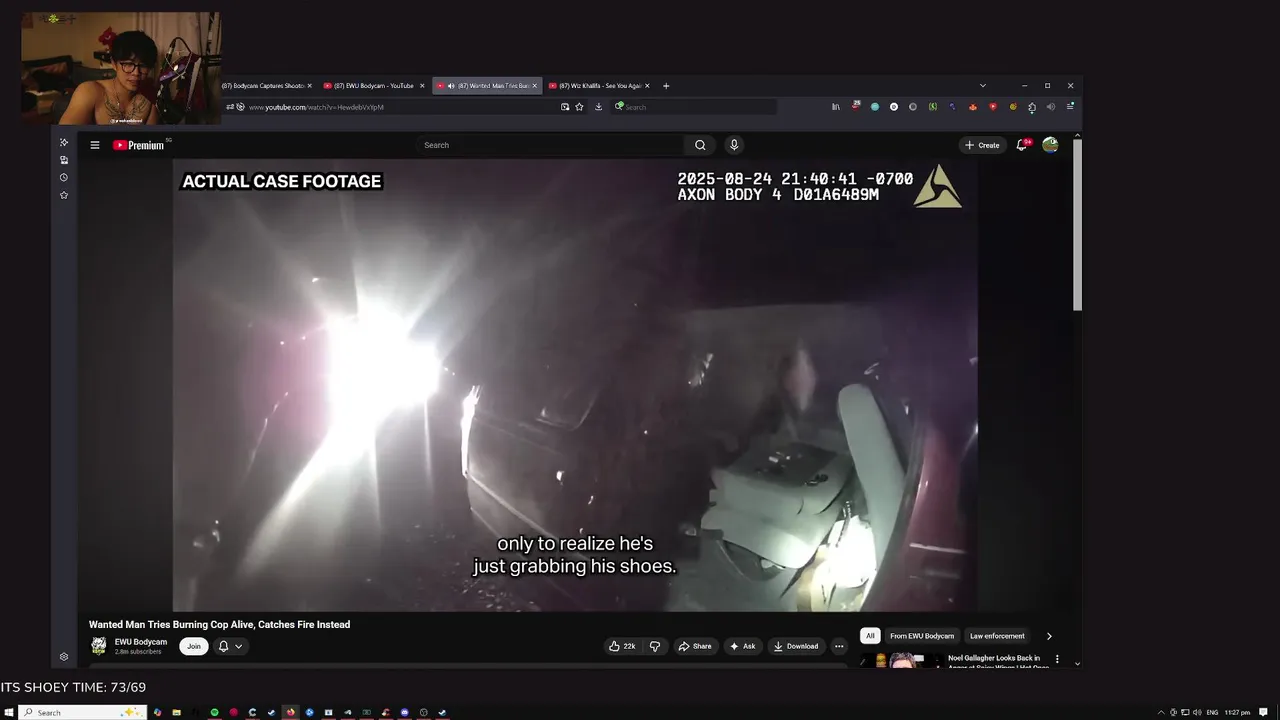Image resolution: width=1280 pixels, height=720 pixels.
Task: Open Bookmarks star icon in browser sidebar
Action: (x=64, y=195)
